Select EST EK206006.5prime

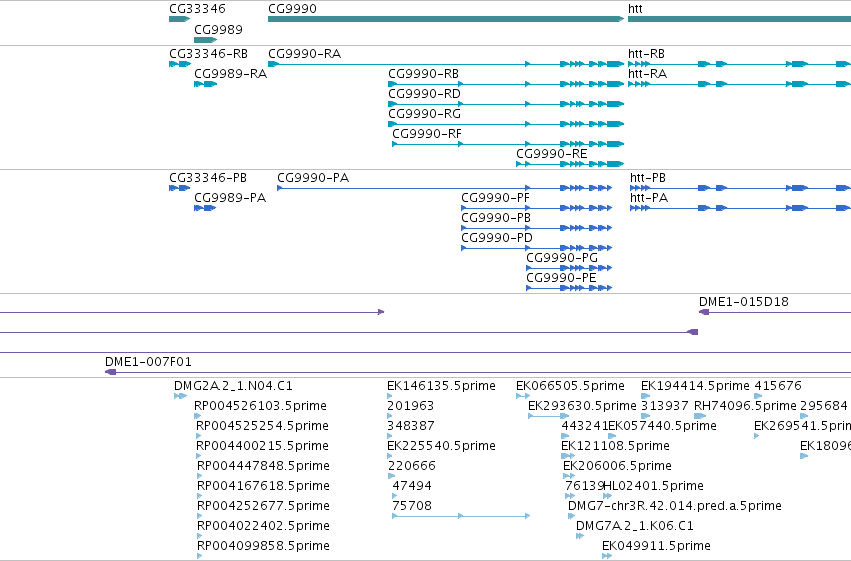point(617,467)
